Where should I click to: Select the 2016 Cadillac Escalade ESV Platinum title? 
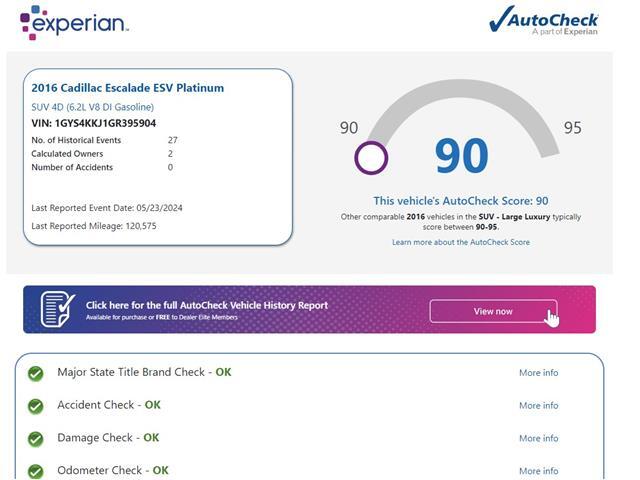(128, 88)
